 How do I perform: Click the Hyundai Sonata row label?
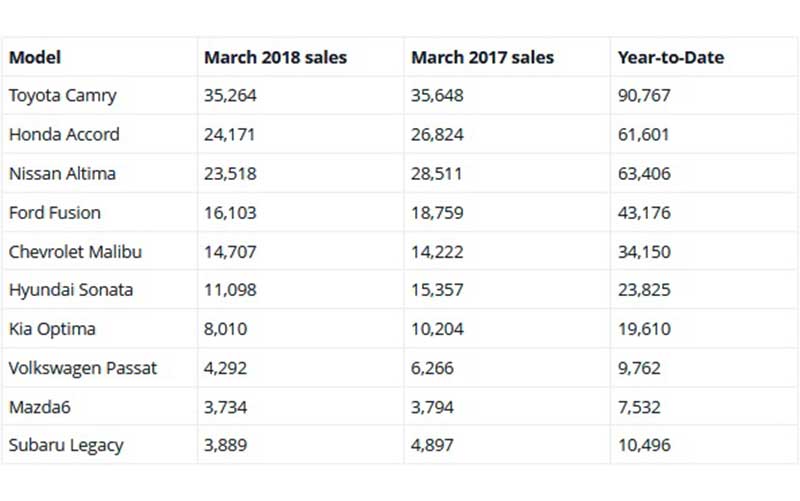pyautogui.click(x=71, y=291)
